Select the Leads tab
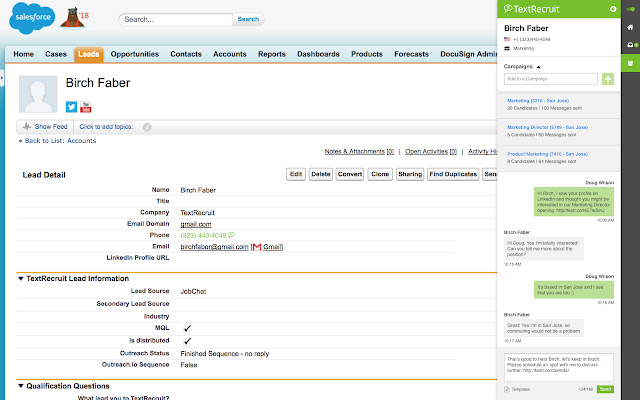The height and width of the screenshot is (400, 640). click(x=89, y=54)
